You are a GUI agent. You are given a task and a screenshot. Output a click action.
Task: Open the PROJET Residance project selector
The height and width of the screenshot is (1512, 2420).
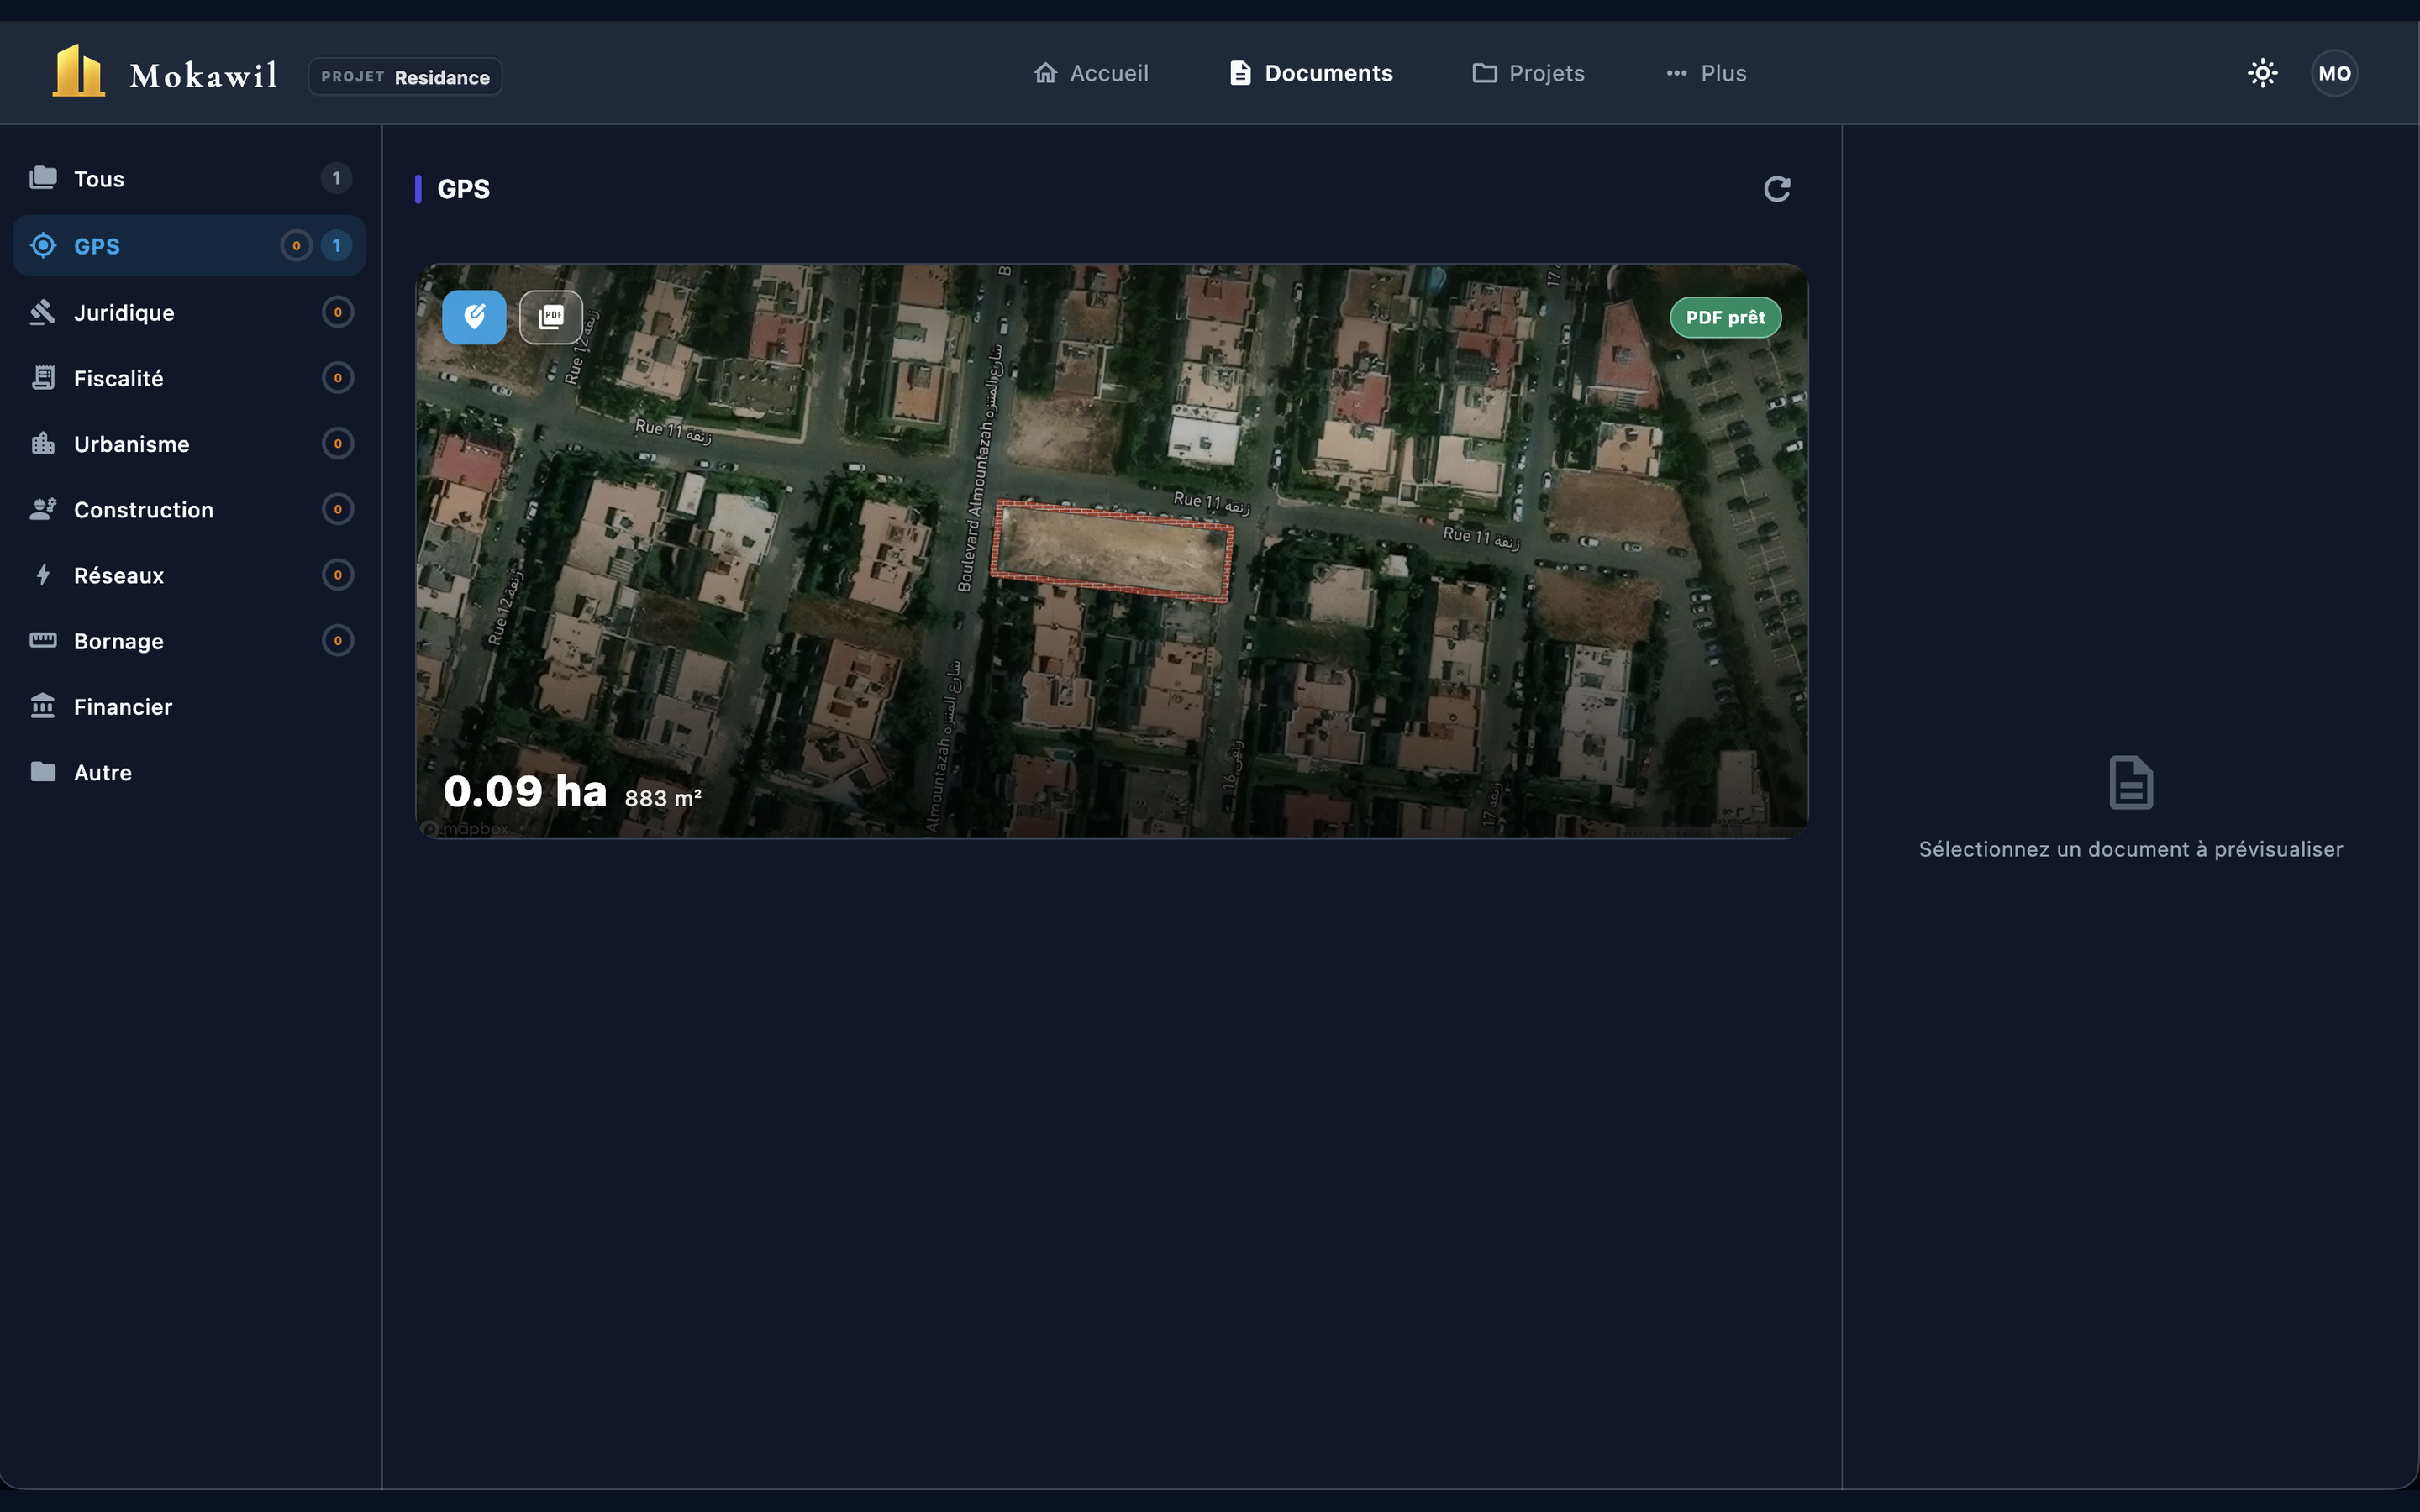tap(405, 77)
